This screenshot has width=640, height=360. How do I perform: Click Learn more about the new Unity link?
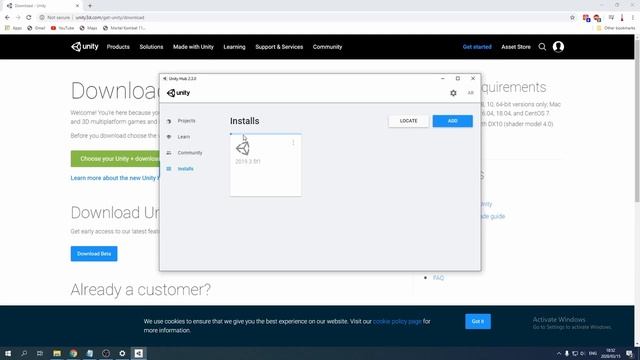pos(115,178)
